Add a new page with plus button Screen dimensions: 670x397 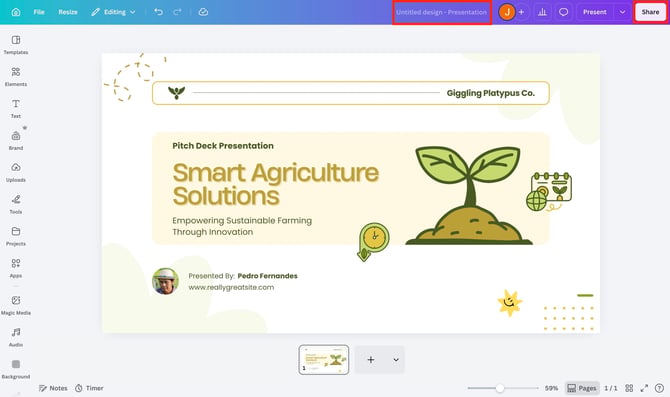coord(371,360)
